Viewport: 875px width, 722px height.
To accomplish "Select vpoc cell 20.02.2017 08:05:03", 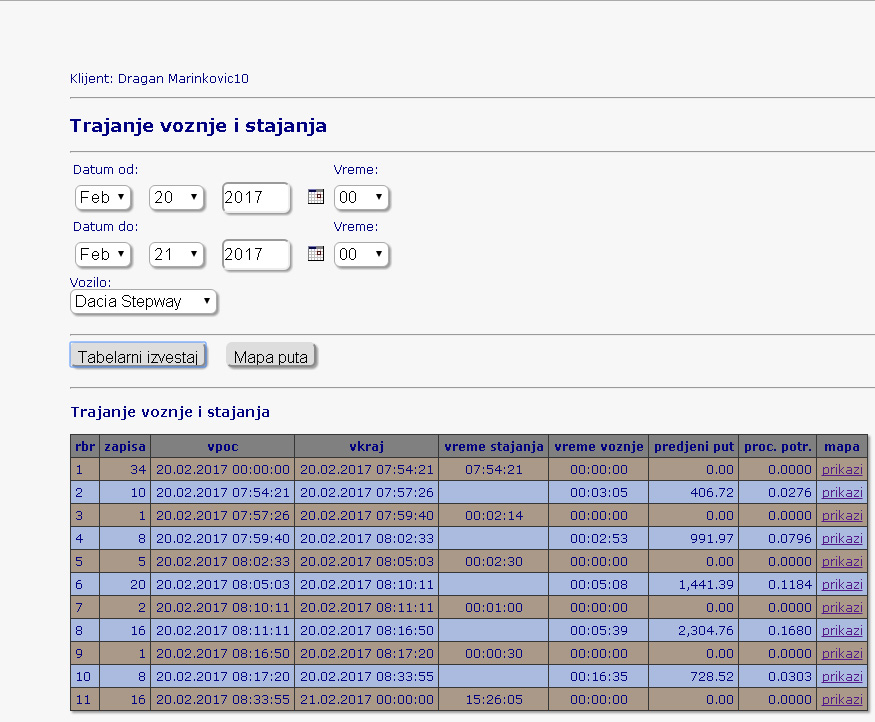I will [223, 585].
